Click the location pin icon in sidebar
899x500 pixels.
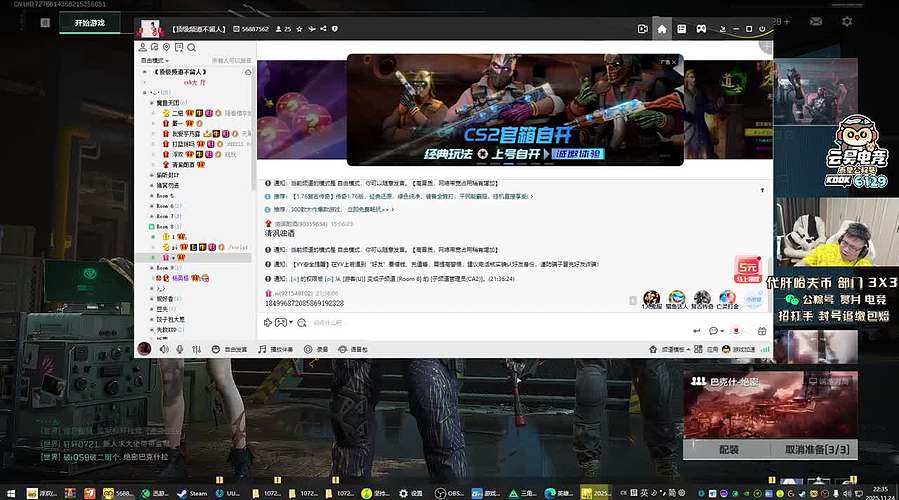(x=166, y=47)
